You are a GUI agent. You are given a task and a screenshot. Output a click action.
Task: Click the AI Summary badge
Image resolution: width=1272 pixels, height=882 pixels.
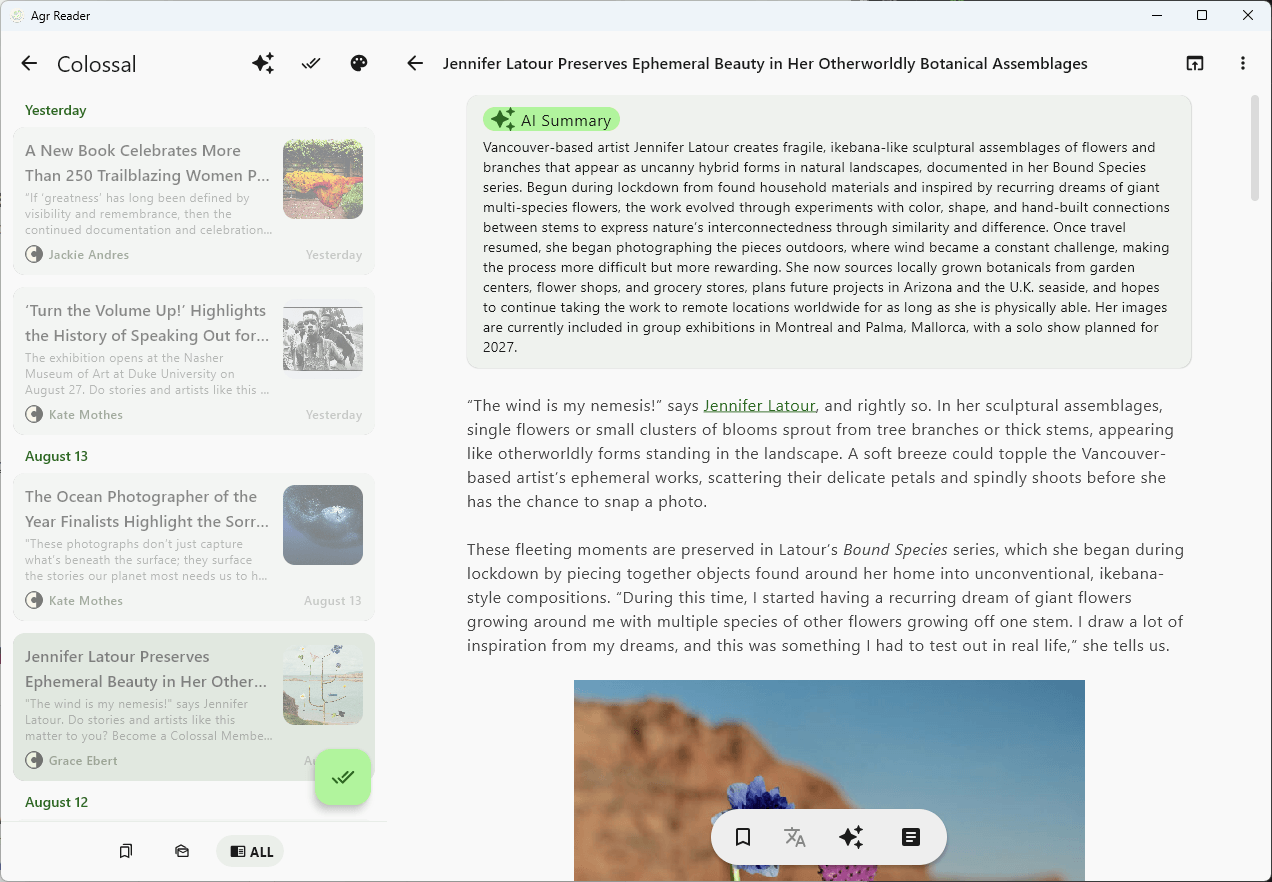click(x=551, y=120)
